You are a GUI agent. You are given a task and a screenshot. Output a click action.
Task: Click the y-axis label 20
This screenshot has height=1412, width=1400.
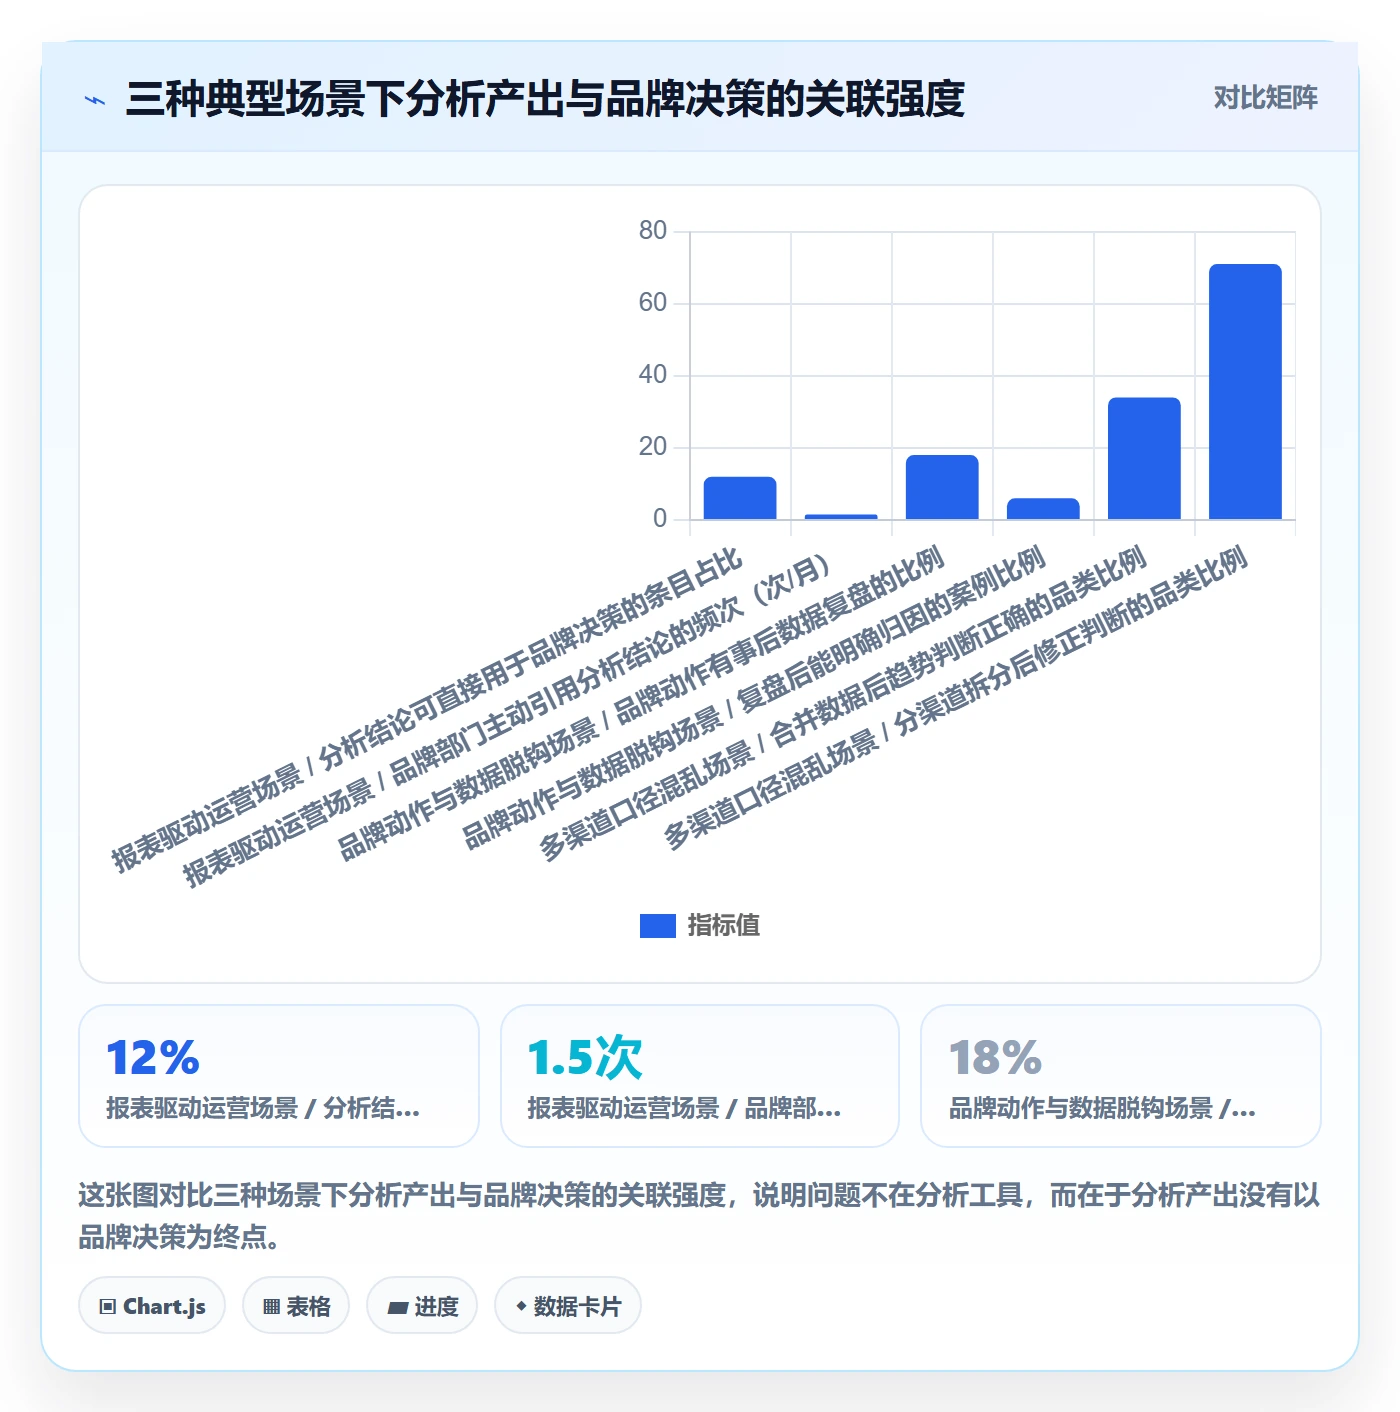point(653,447)
